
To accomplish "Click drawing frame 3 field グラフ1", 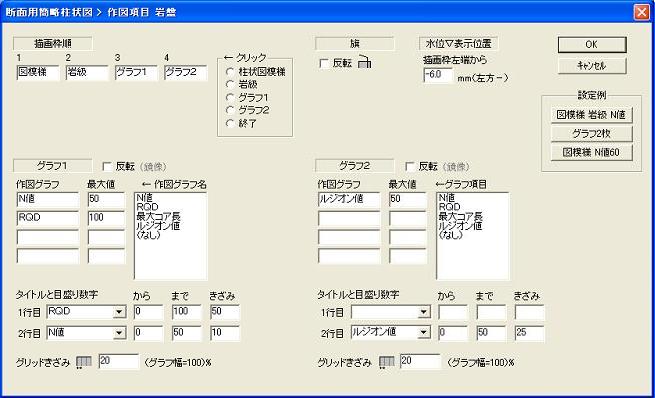I will 136,72.
